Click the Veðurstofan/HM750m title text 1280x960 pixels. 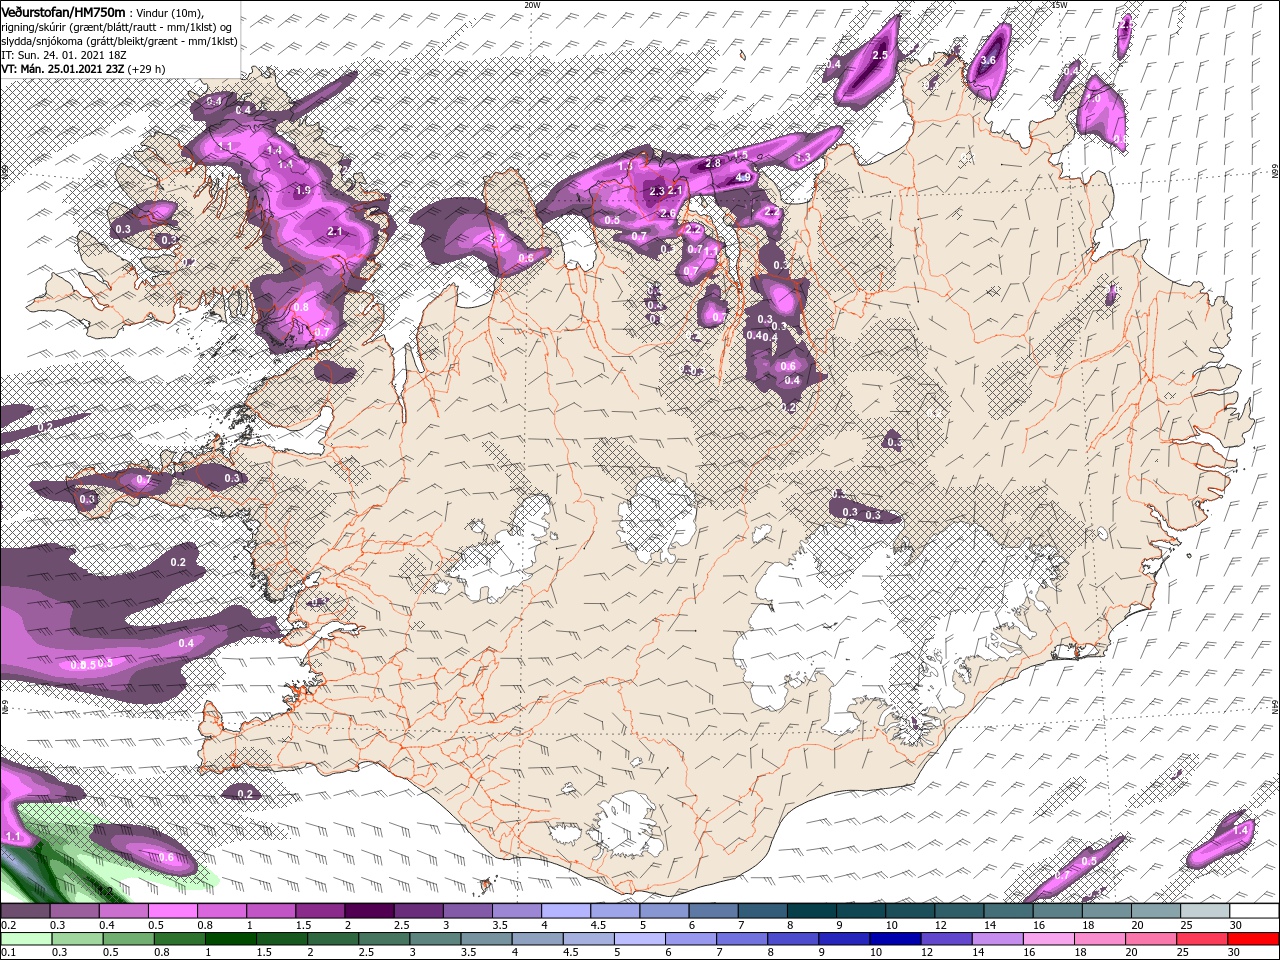tap(64, 11)
